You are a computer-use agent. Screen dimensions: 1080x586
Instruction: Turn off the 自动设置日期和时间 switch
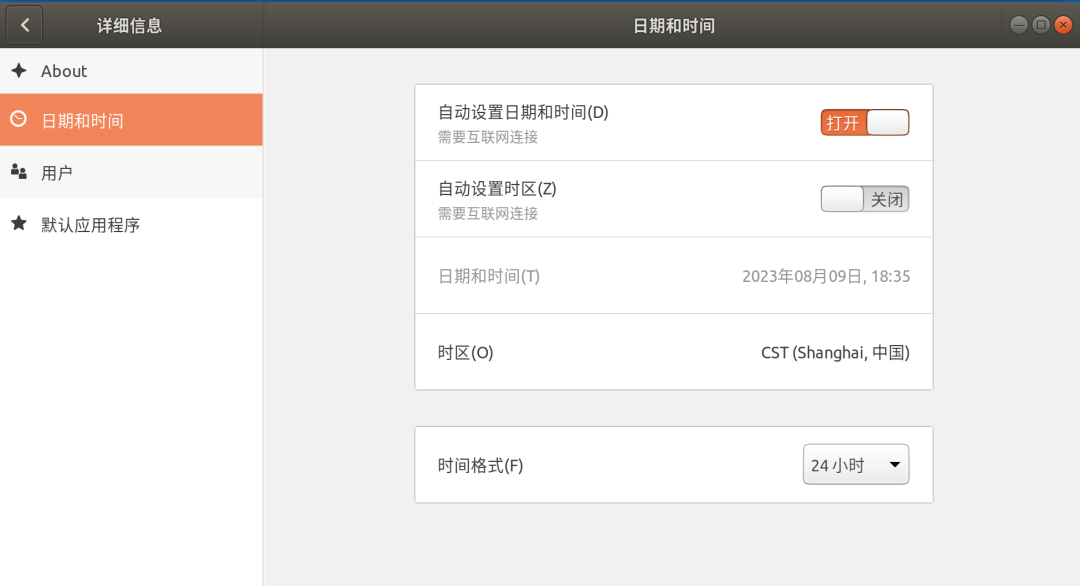pyautogui.click(x=865, y=122)
